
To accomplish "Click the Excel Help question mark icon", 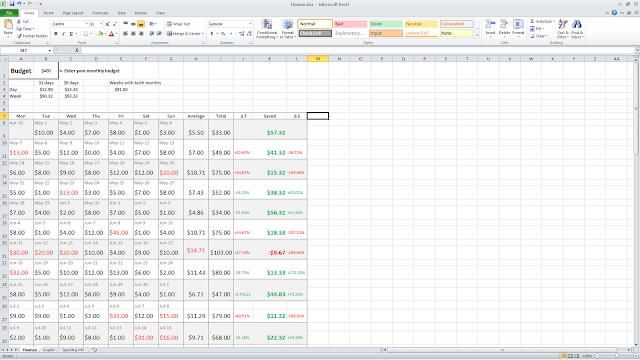I will (614, 13).
